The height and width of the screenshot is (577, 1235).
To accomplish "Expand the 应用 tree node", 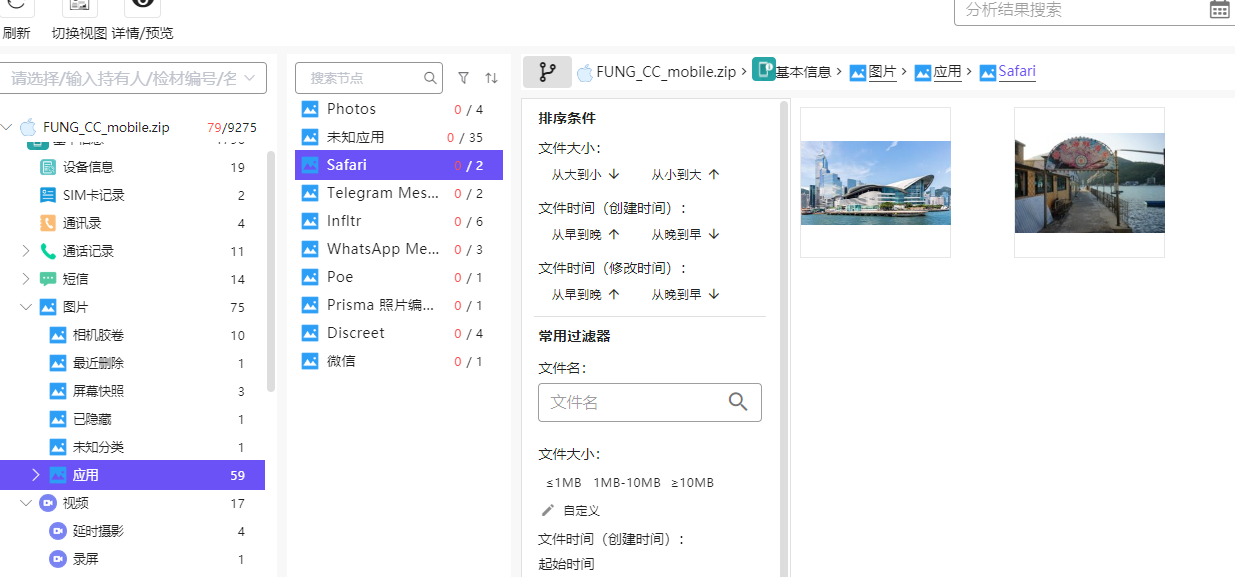I will click(x=37, y=474).
